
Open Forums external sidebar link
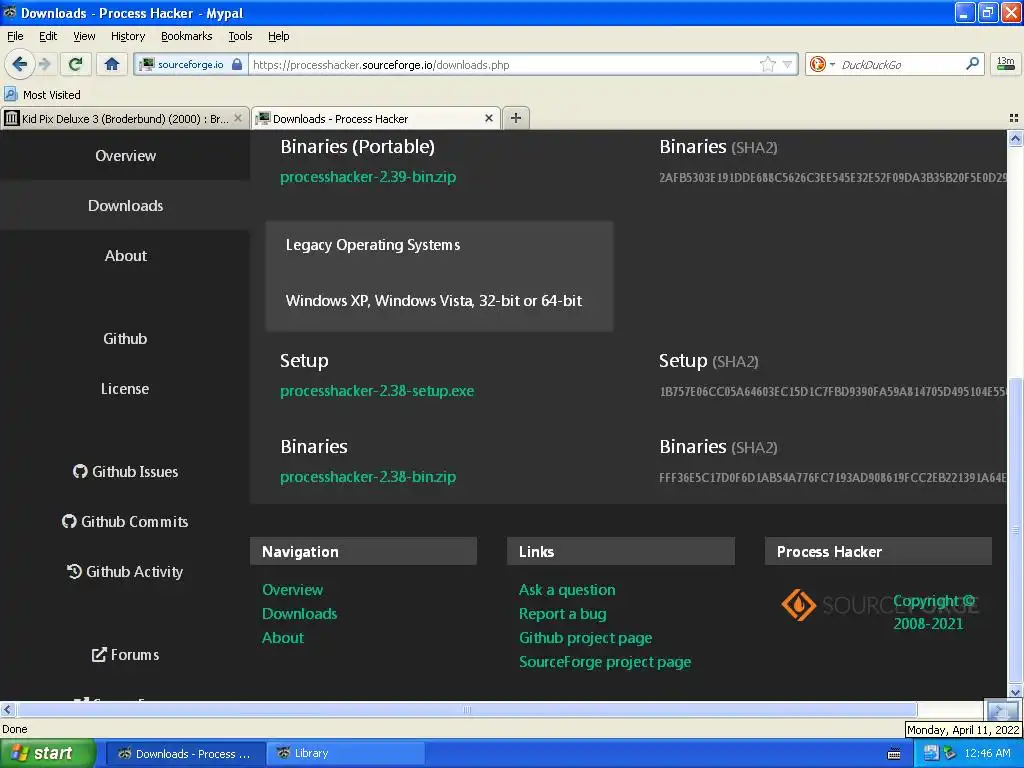(125, 654)
